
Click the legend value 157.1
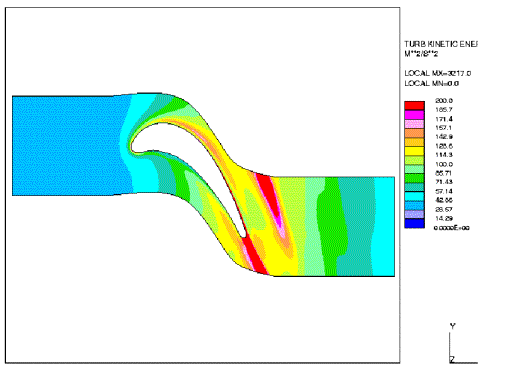coord(444,128)
